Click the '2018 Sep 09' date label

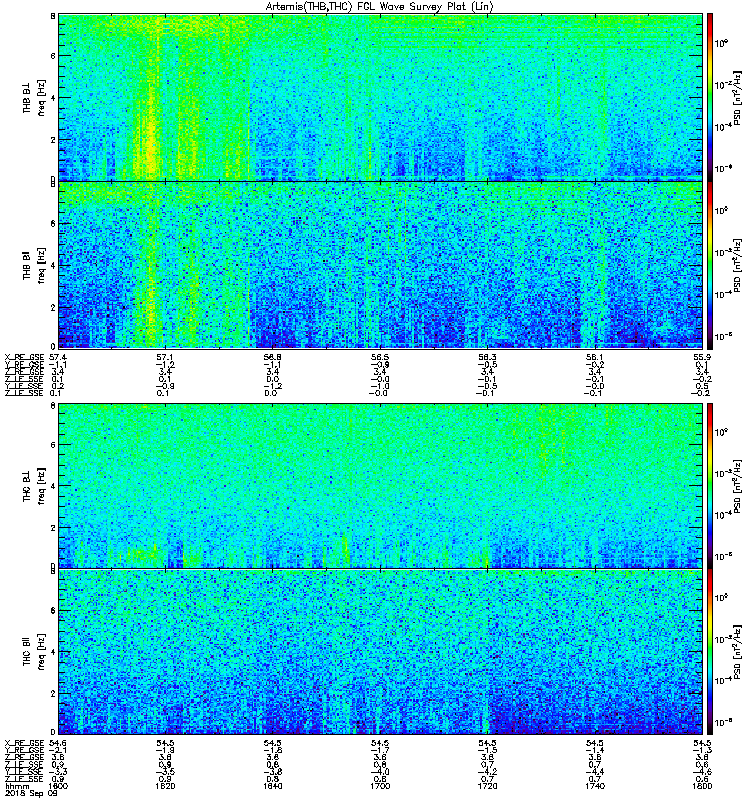(x=31, y=793)
